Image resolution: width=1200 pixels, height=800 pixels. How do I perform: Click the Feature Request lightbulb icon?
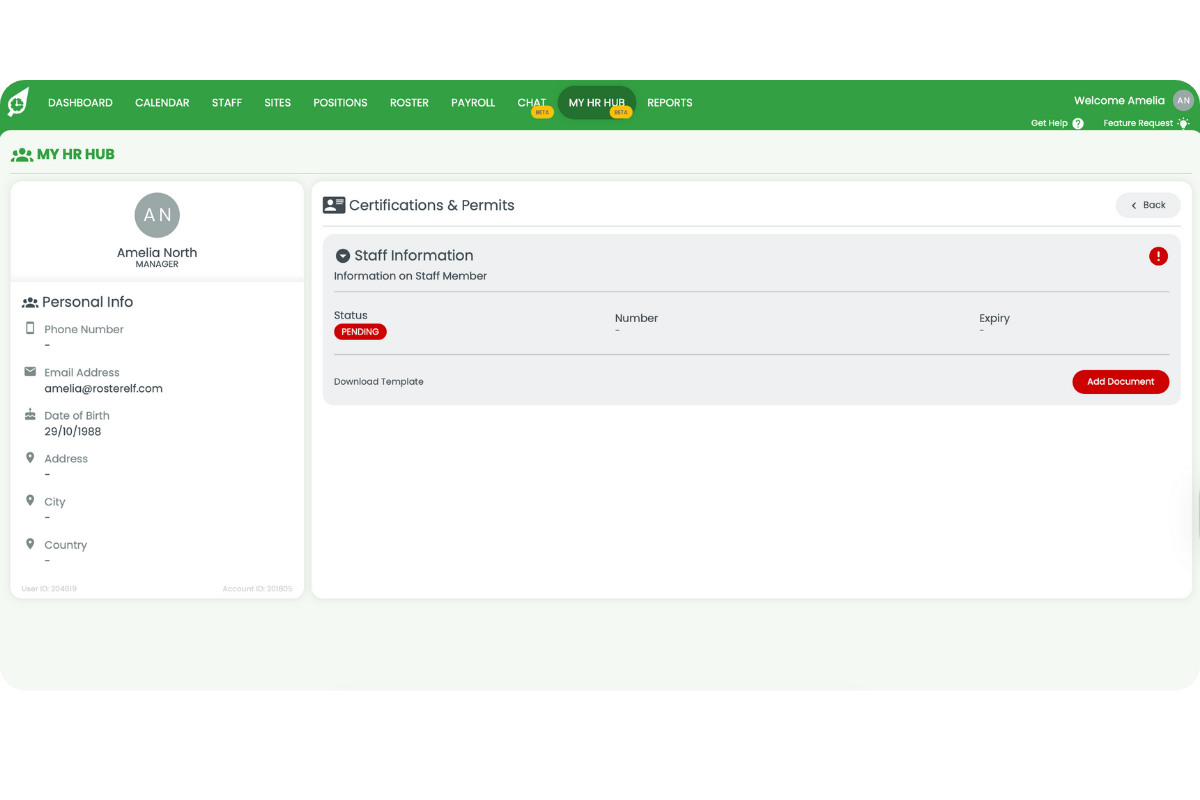(x=1185, y=123)
